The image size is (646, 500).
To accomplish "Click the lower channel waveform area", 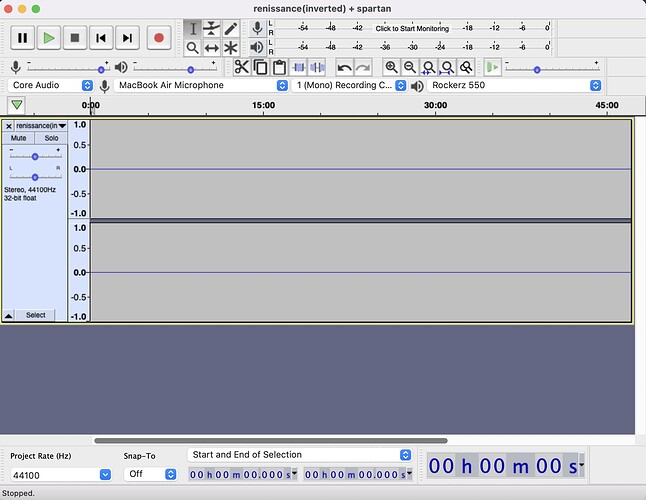I will pos(360,272).
